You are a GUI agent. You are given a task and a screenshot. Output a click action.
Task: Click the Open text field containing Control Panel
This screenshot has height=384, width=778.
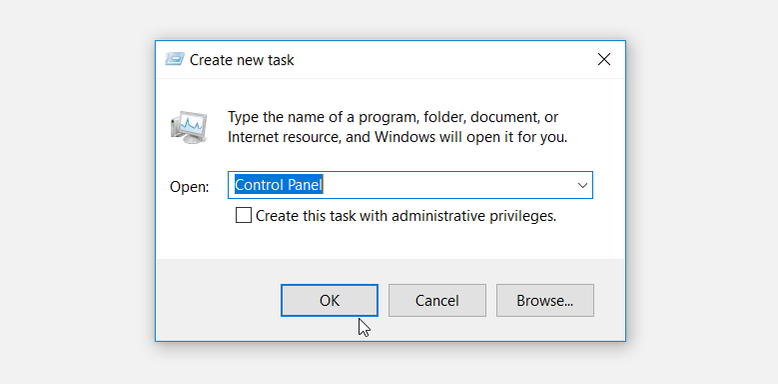410,185
